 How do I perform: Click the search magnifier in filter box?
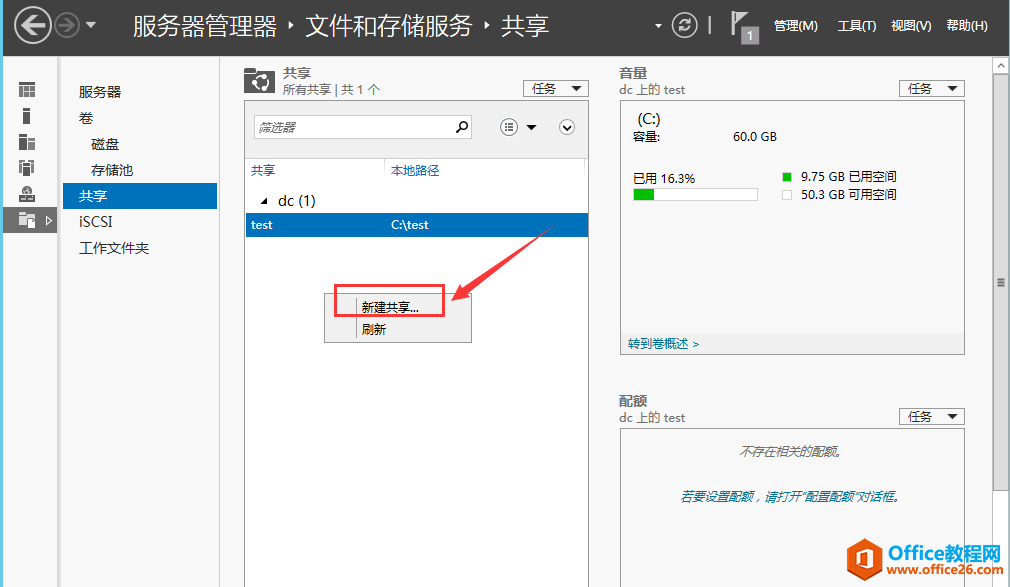pos(462,127)
